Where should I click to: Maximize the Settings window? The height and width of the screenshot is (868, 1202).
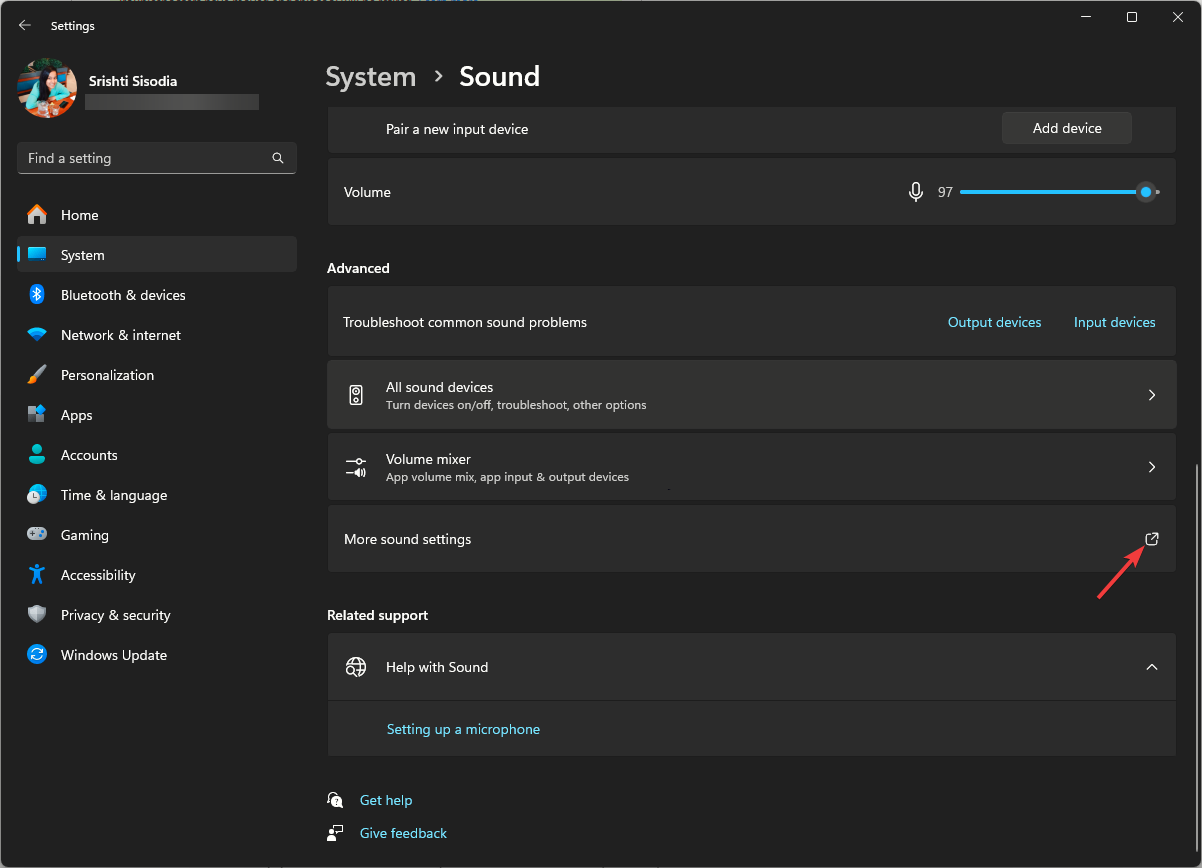[x=1132, y=17]
